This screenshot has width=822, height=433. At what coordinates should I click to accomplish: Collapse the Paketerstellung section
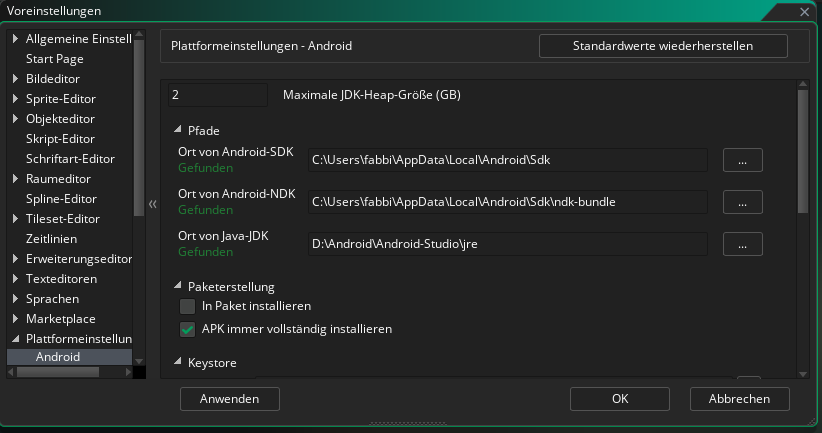[178, 285]
